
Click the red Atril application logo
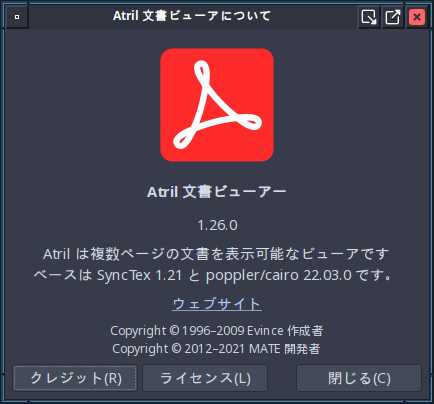[x=217, y=105]
